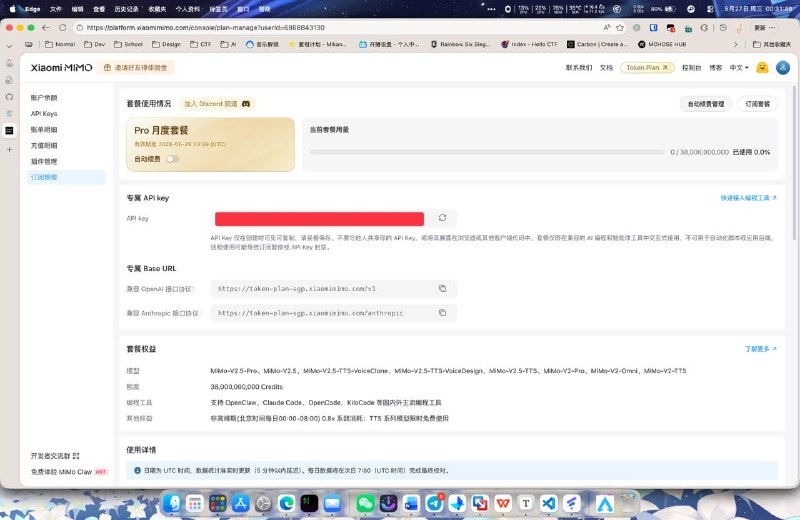
Task: Open the 快速接入编程工具 link
Action: click(748, 198)
